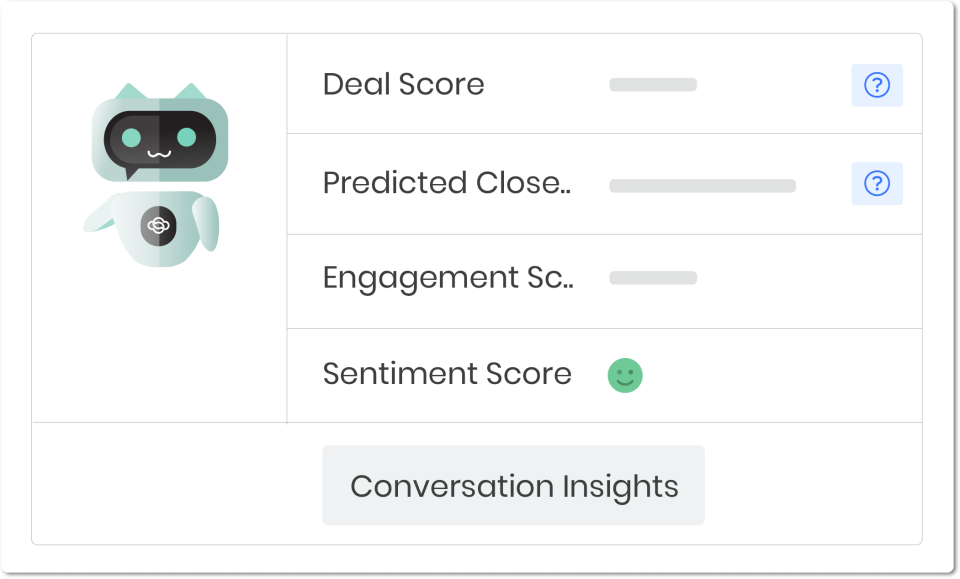The width and height of the screenshot is (960, 579).
Task: Click the circular logo badge on robot's chest
Action: (x=158, y=225)
